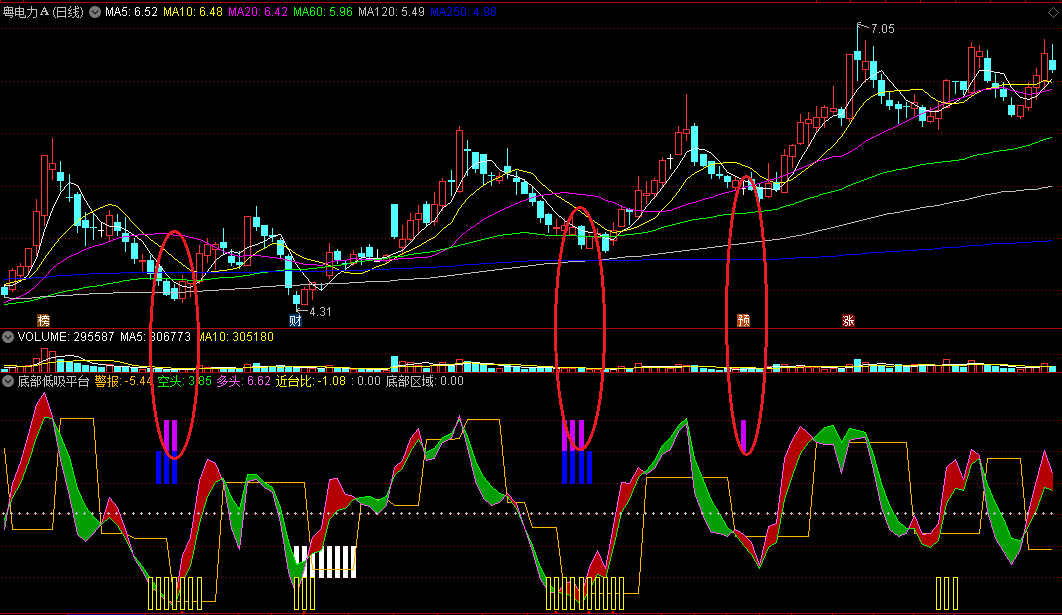Select the 底部区域: 0.00 value
Viewport: 1062px width, 615px height.
click(x=425, y=381)
